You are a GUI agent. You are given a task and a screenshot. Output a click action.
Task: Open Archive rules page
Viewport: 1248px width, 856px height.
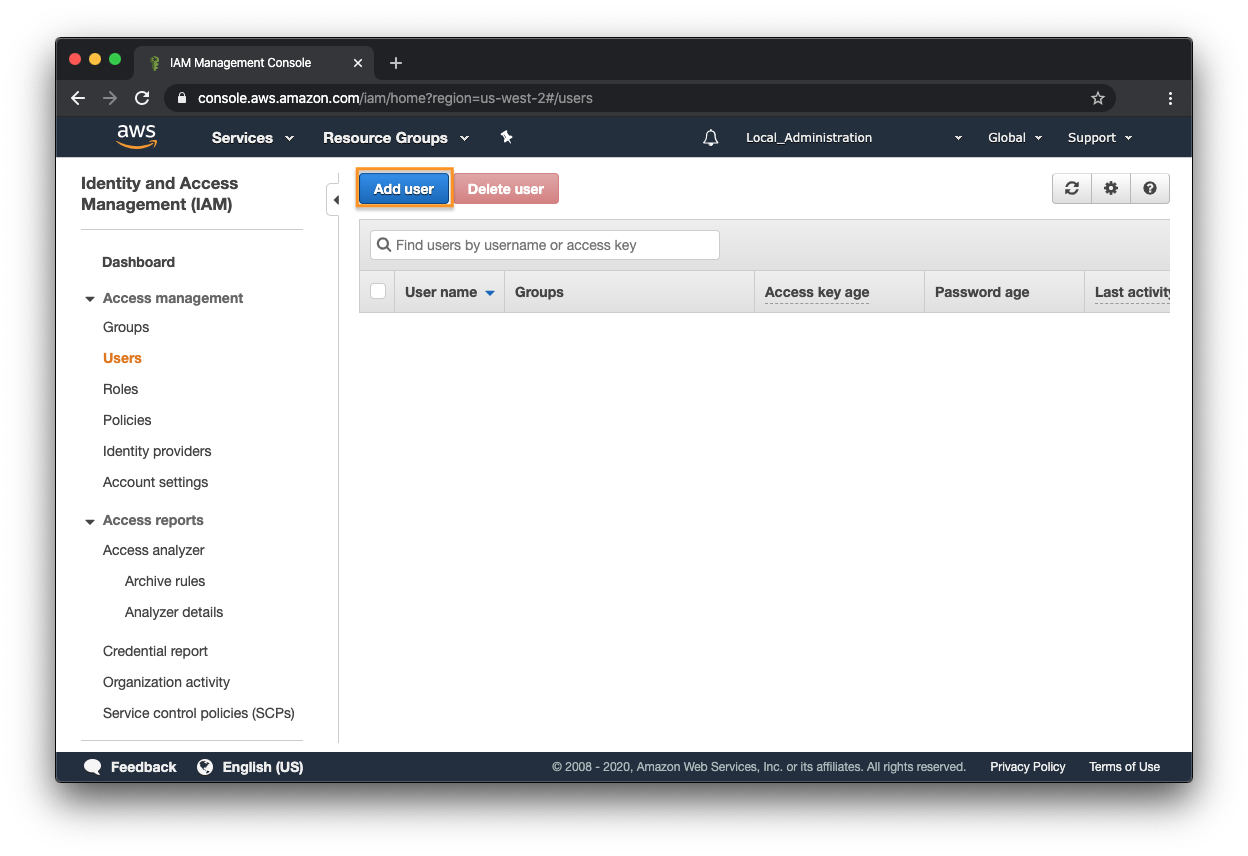[165, 581]
